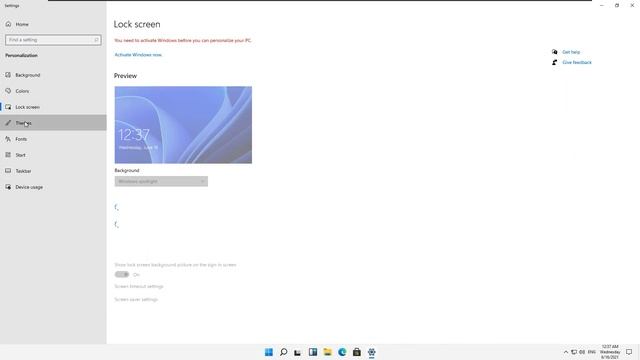This screenshot has width=640, height=360.
Task: Open Task View from the taskbar
Action: pyautogui.click(x=298, y=352)
